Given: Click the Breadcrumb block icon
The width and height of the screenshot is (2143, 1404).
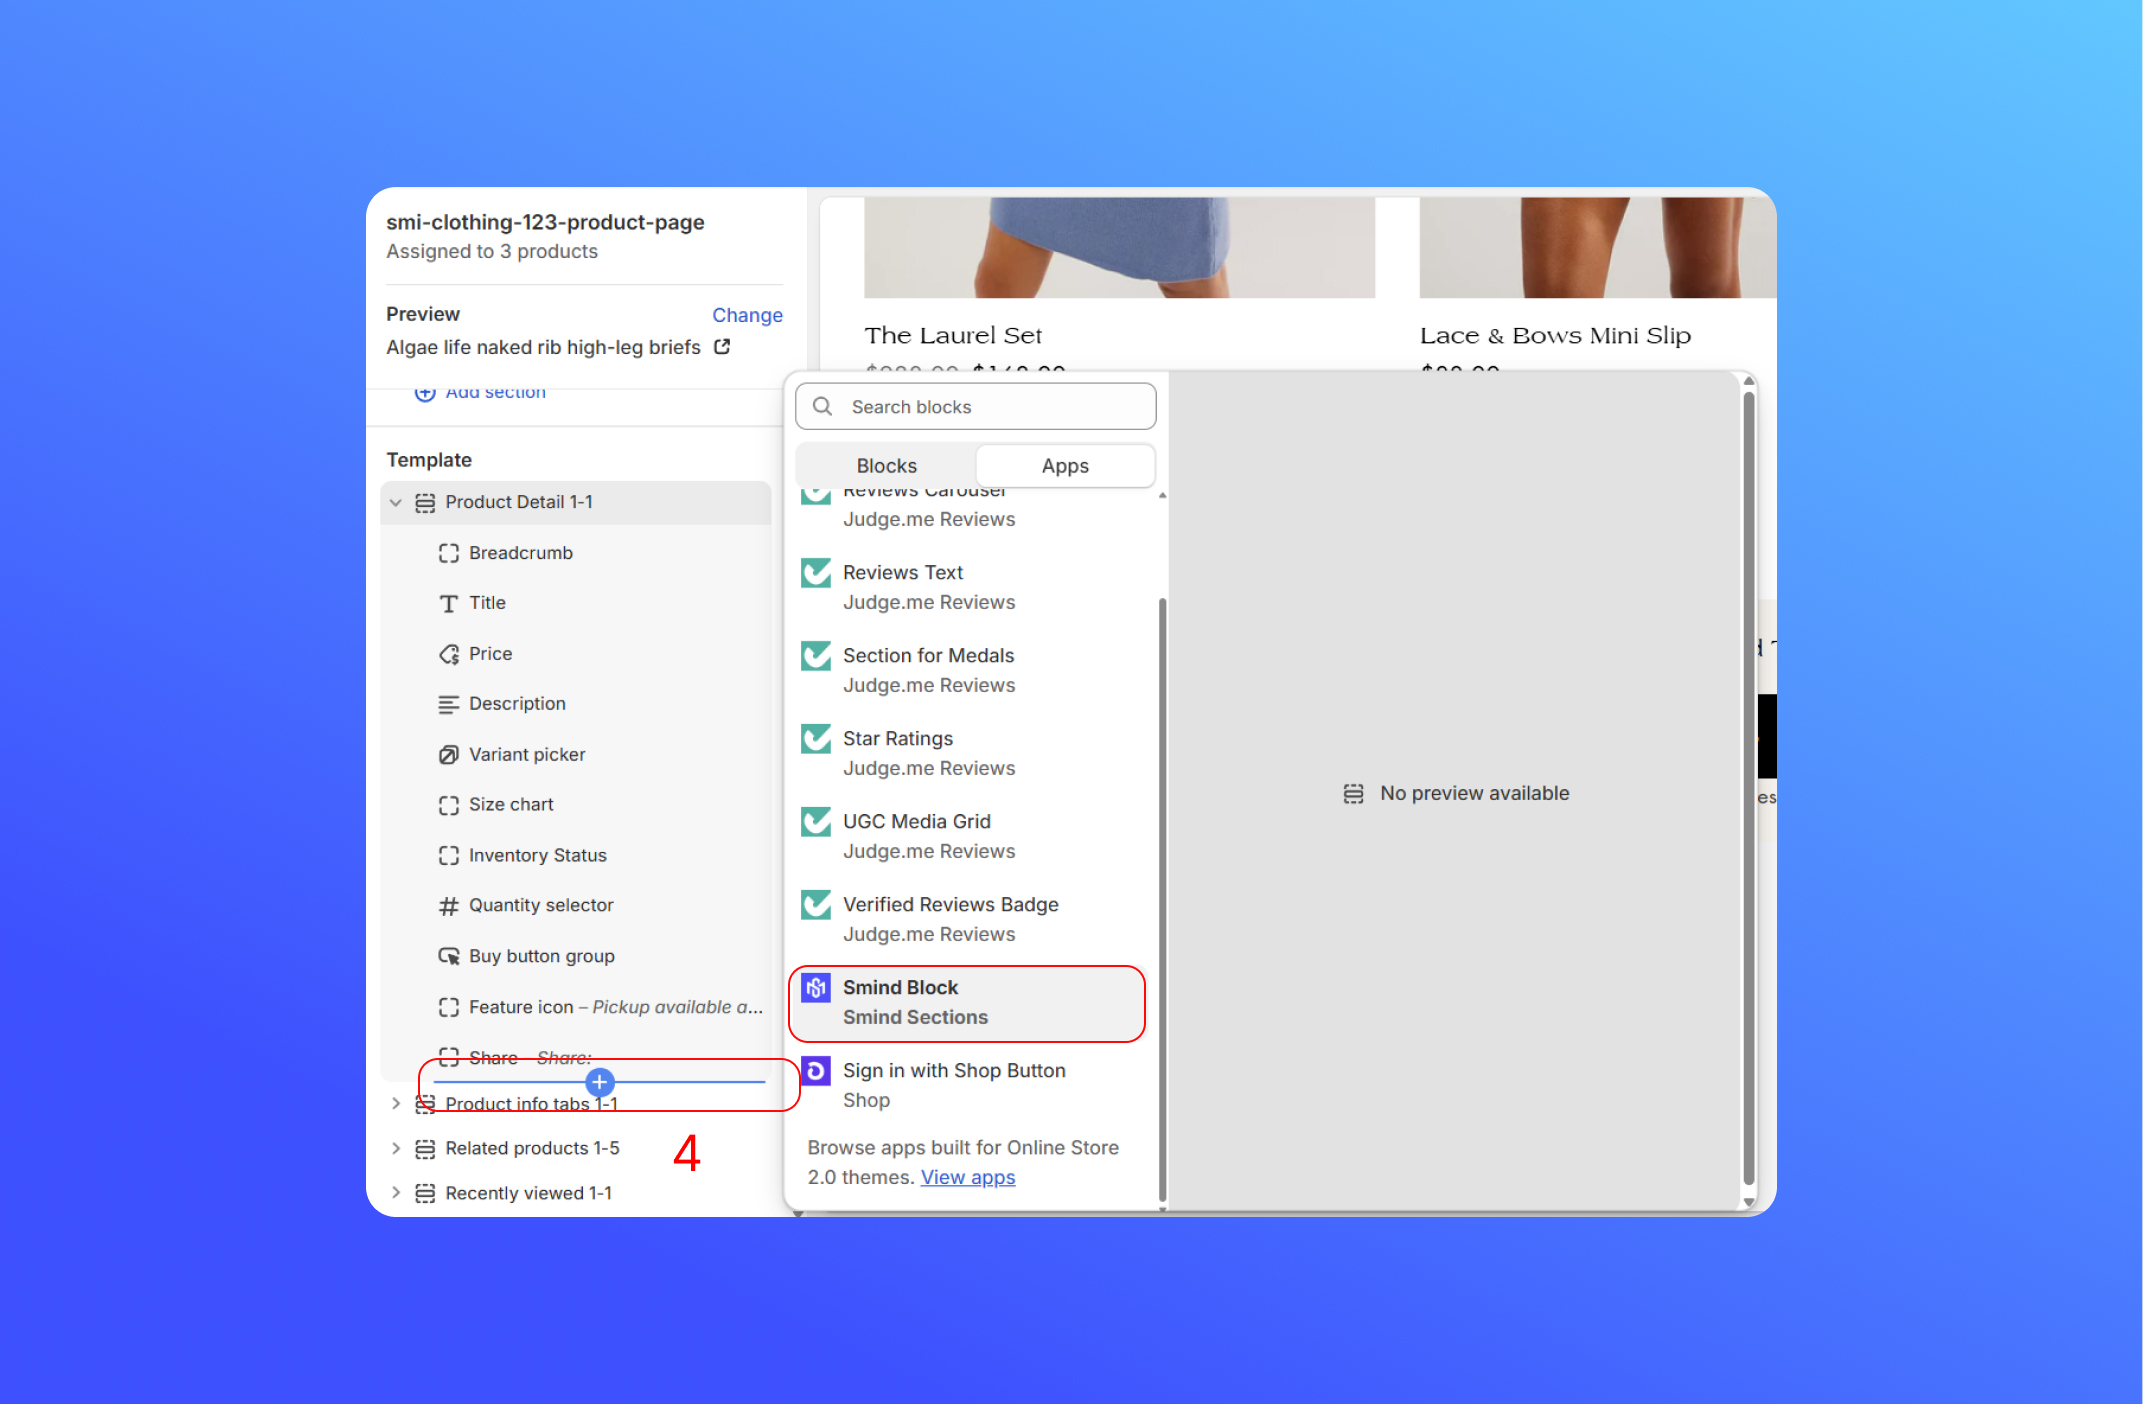Looking at the screenshot, I should click(x=449, y=554).
